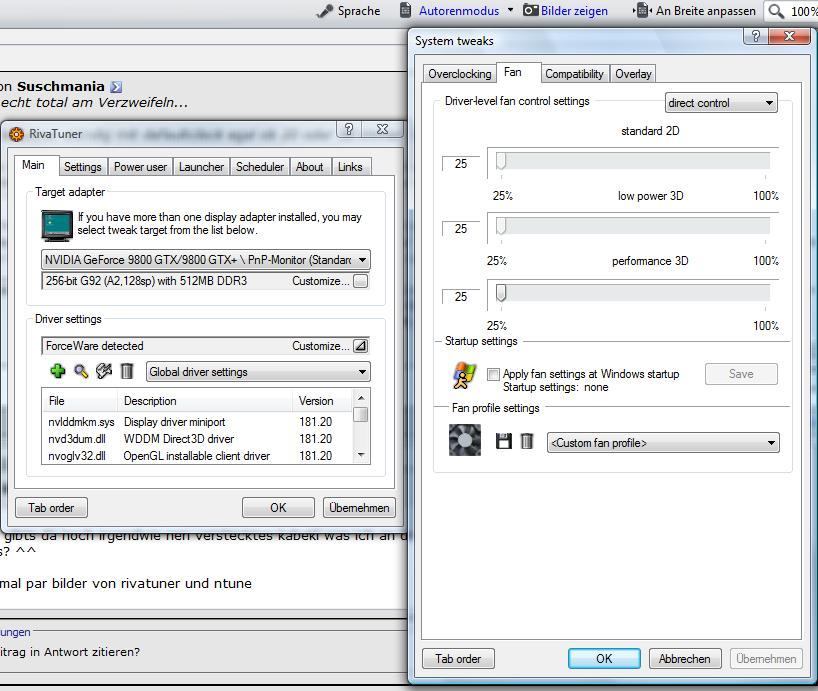Click the edit profile icon beside the magnifier
This screenshot has height=691, width=818.
tap(104, 371)
